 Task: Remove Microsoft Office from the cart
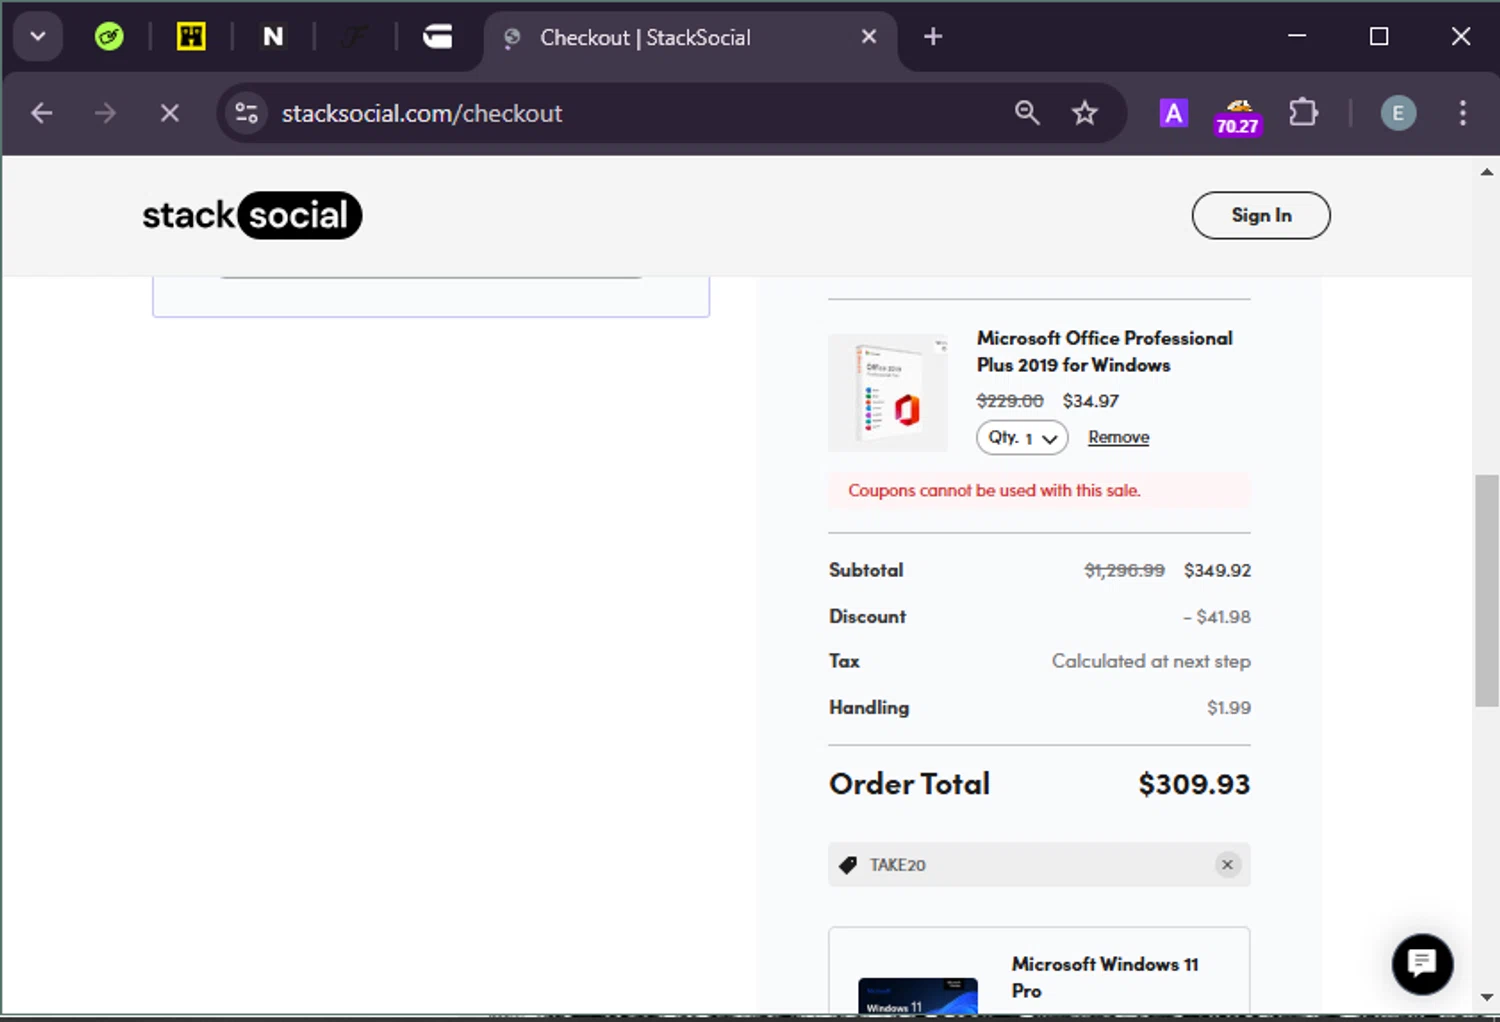tap(1118, 437)
